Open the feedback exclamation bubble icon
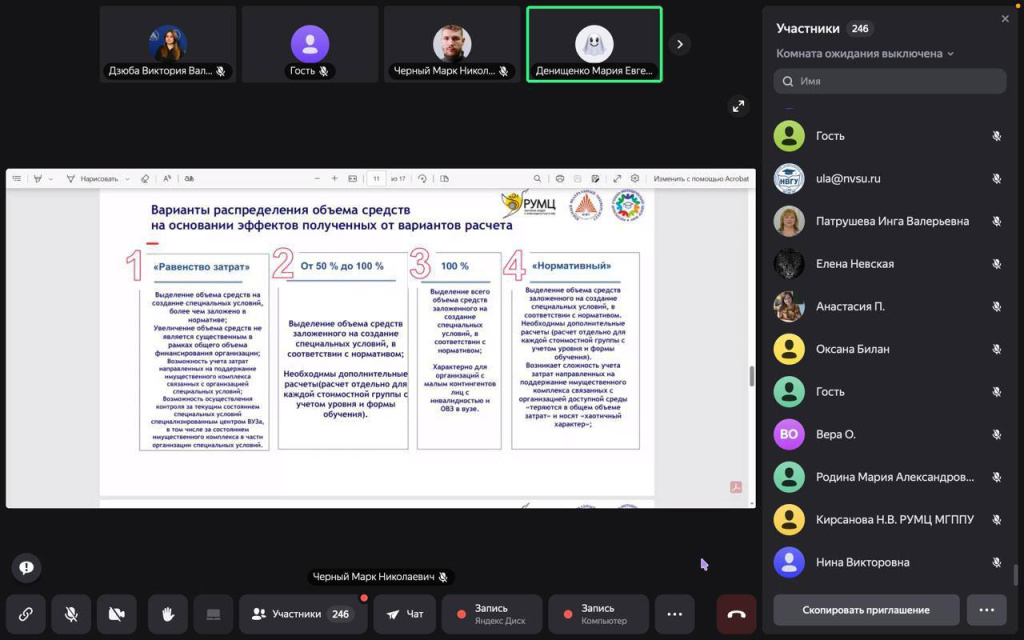 (26, 567)
